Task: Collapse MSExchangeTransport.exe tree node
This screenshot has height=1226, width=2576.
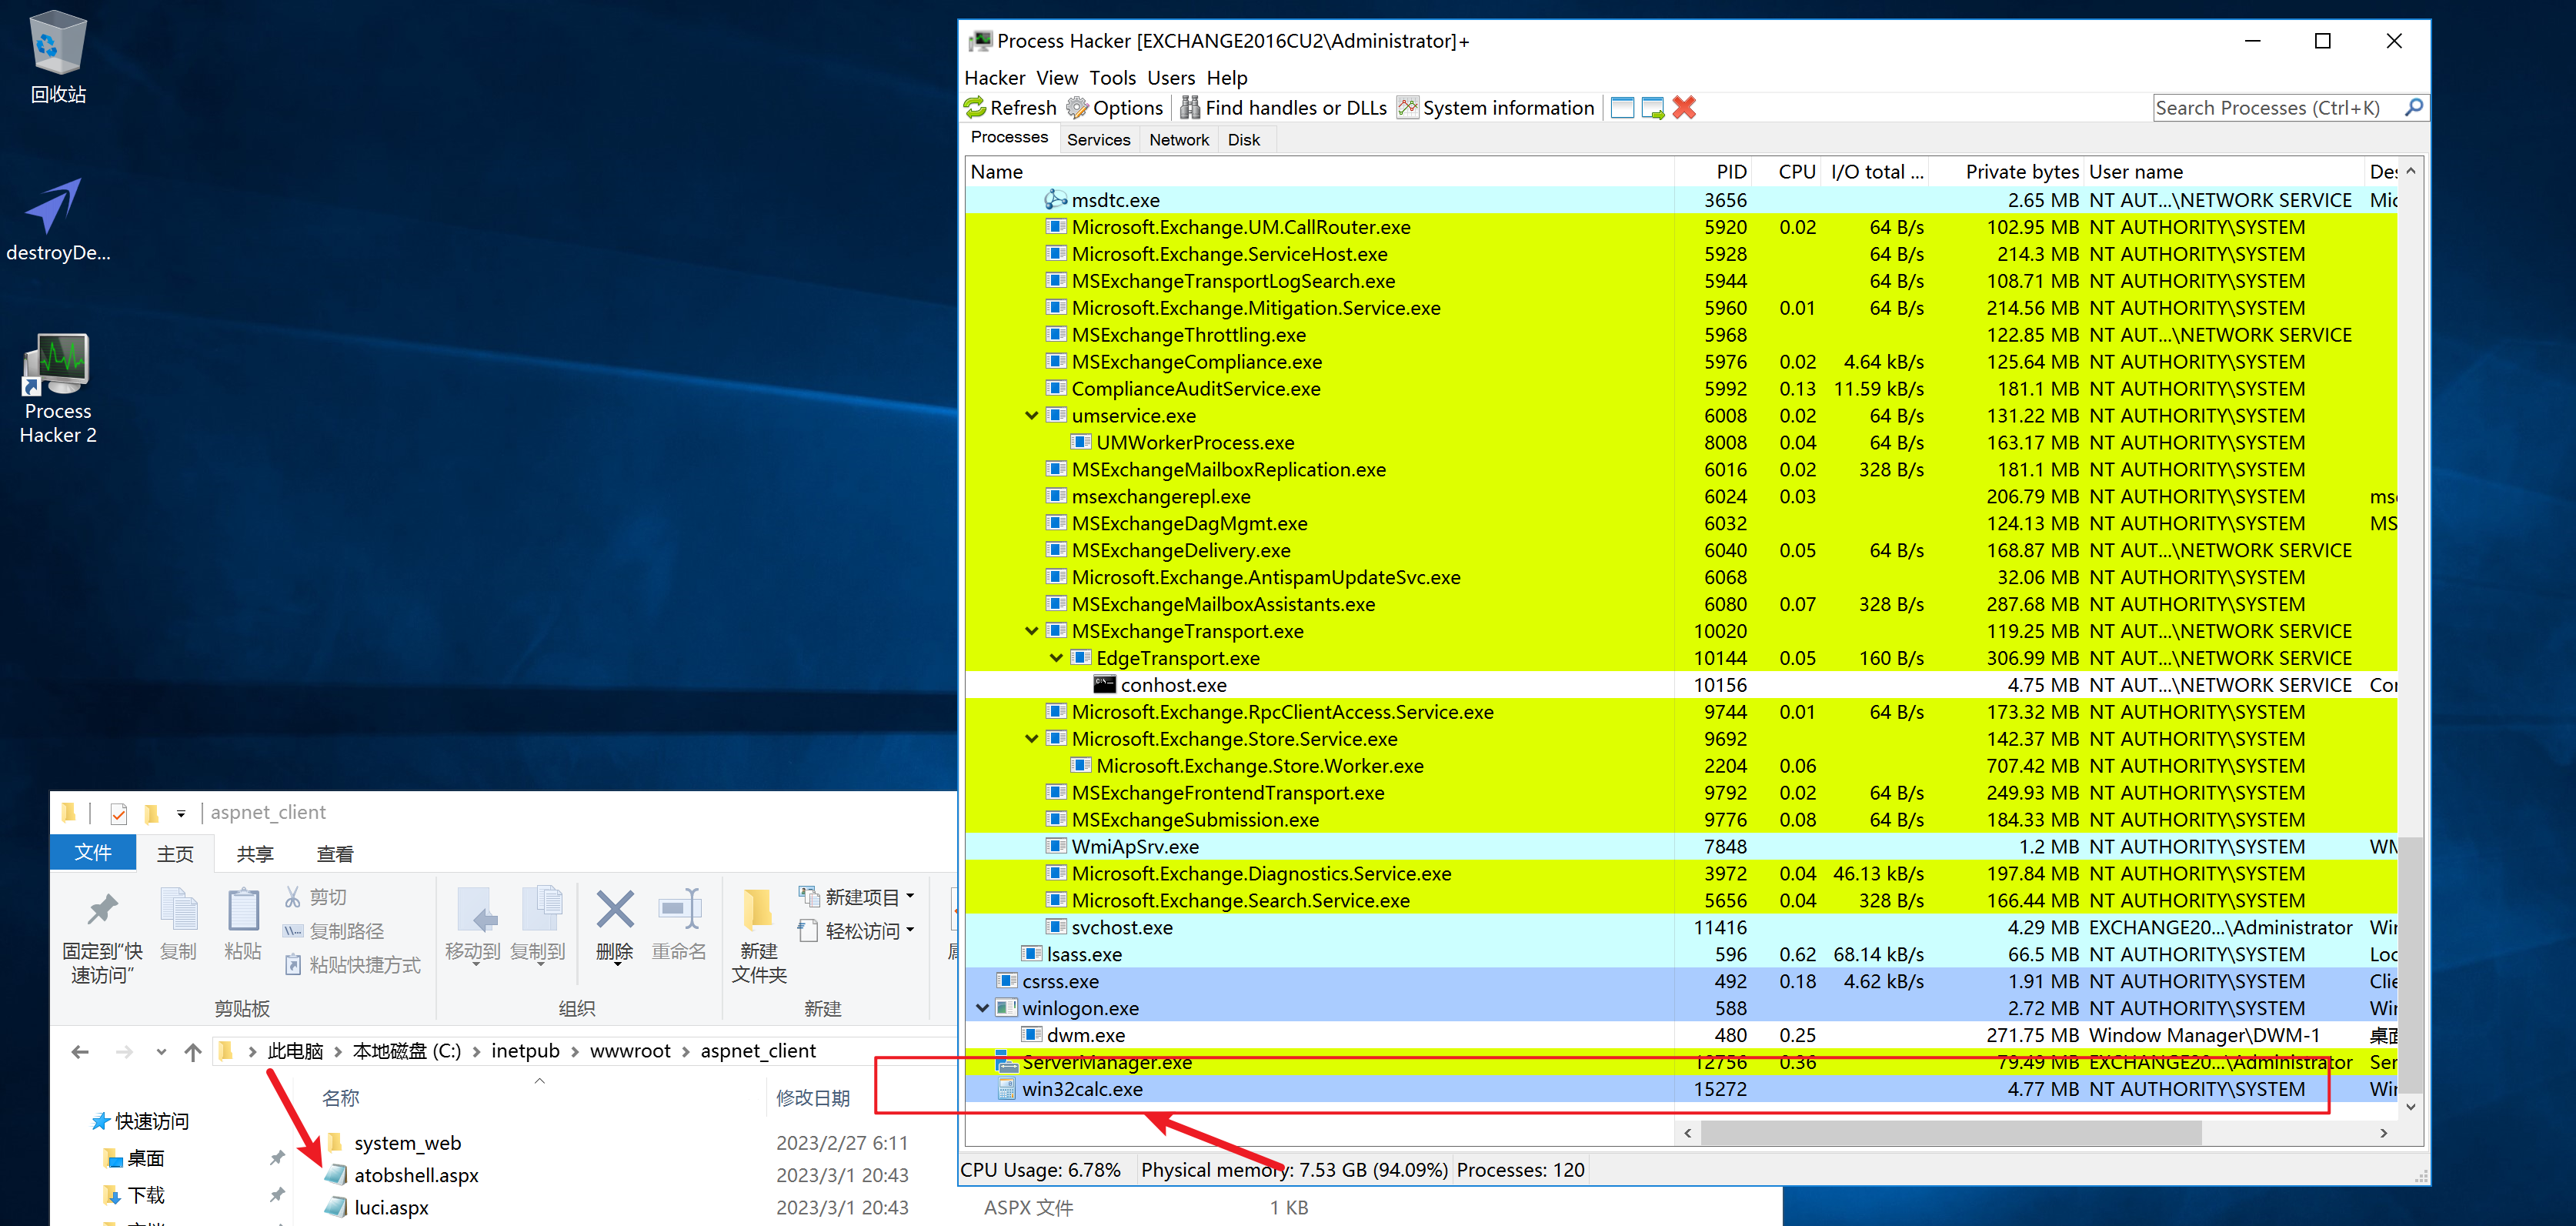Action: tap(1031, 631)
